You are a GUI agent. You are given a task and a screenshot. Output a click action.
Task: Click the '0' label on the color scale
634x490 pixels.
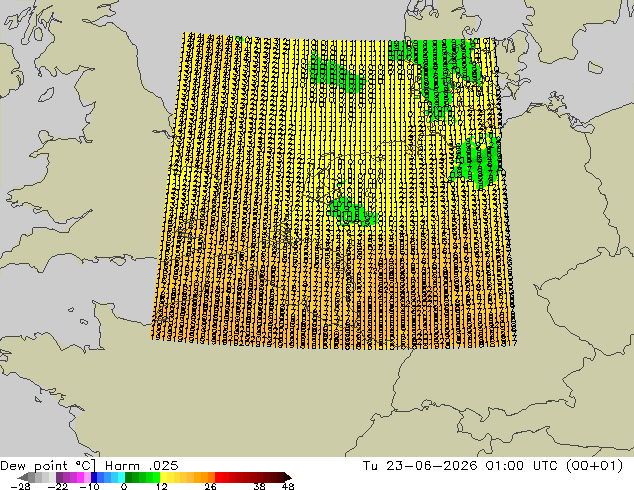(x=124, y=486)
